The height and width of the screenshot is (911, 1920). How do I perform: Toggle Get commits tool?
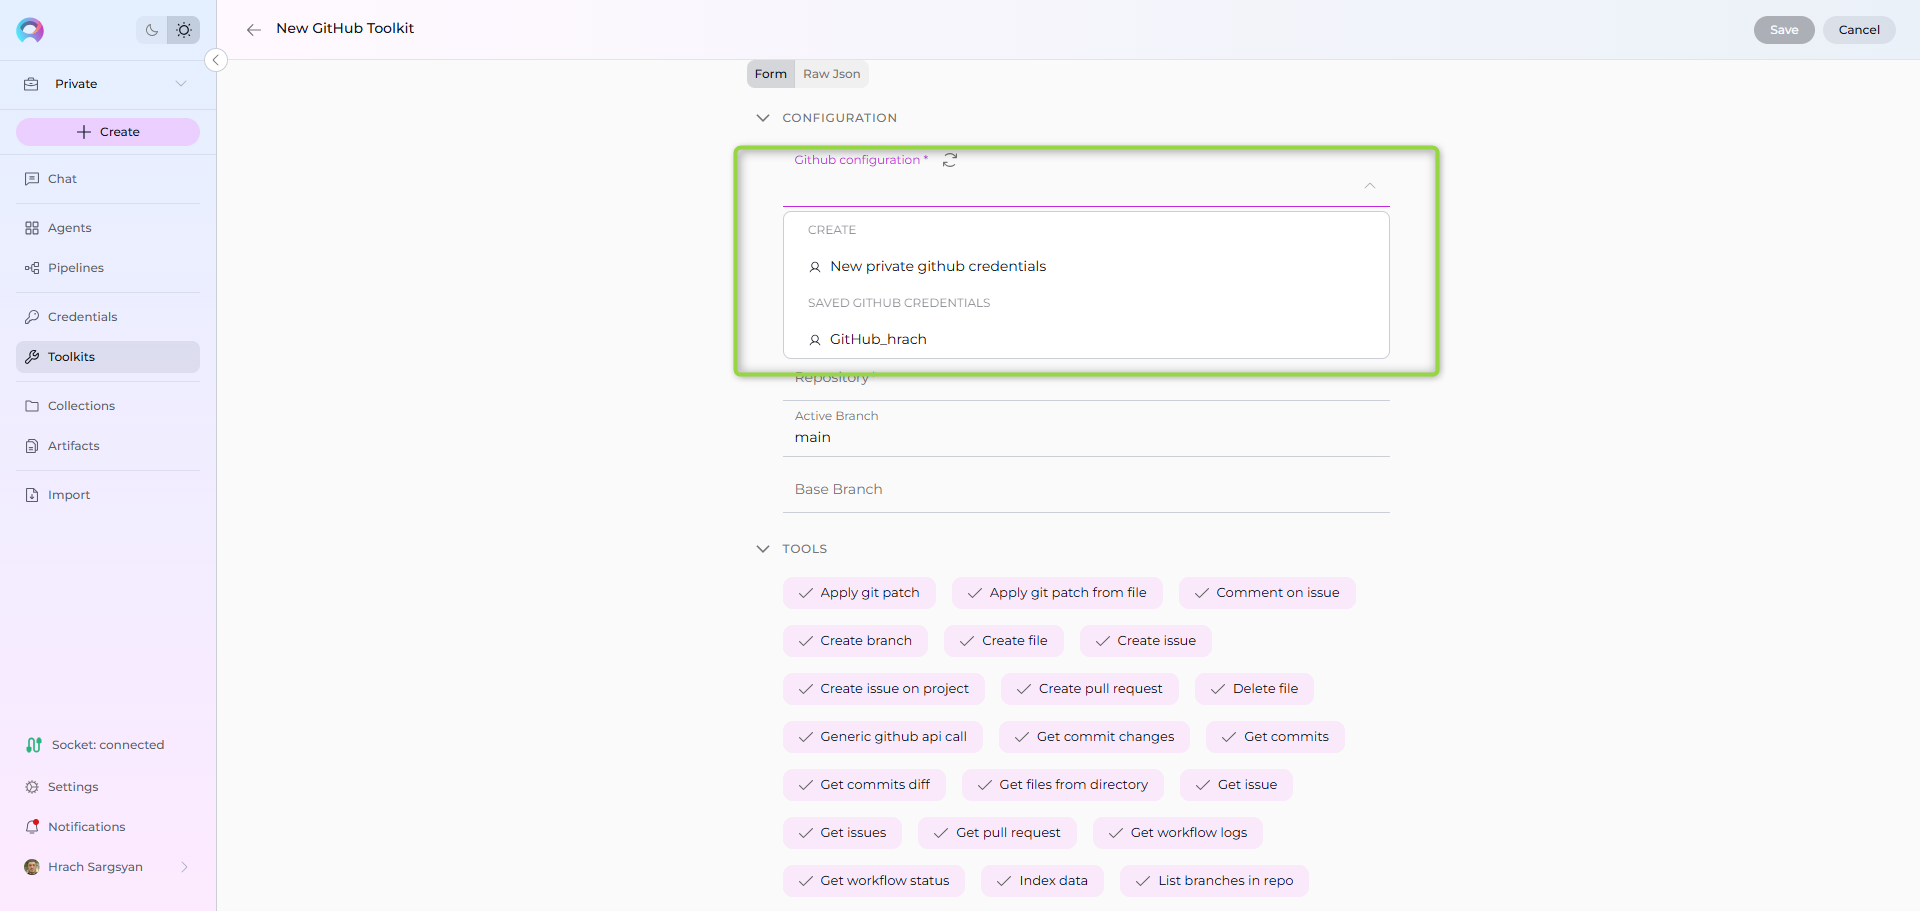pos(1275,737)
